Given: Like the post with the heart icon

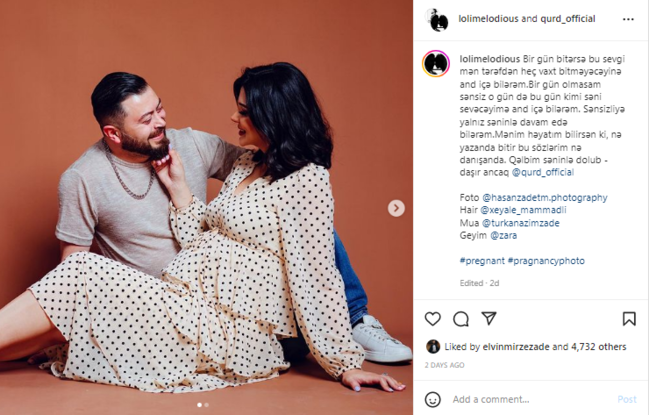Looking at the screenshot, I should (x=433, y=319).
